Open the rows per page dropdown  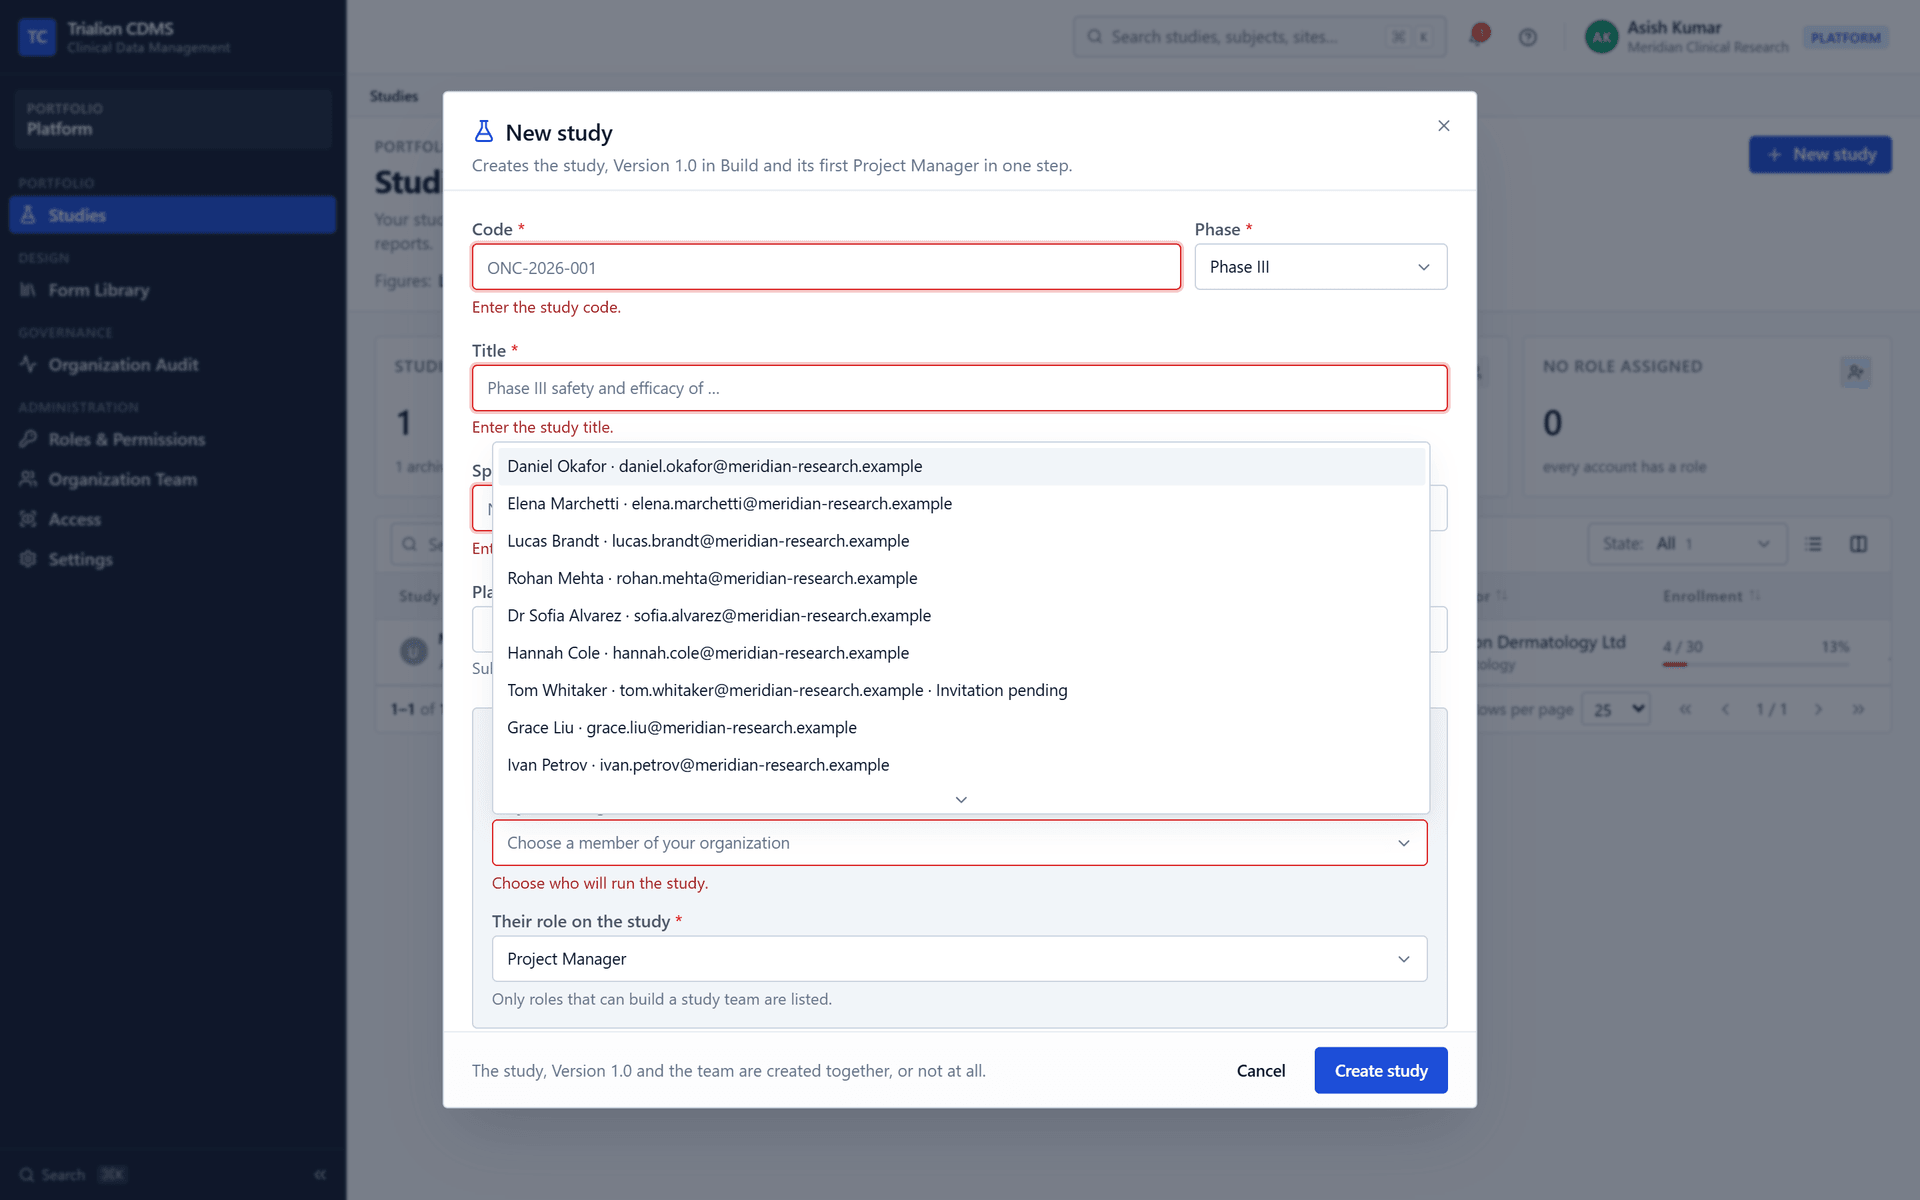(x=1617, y=709)
